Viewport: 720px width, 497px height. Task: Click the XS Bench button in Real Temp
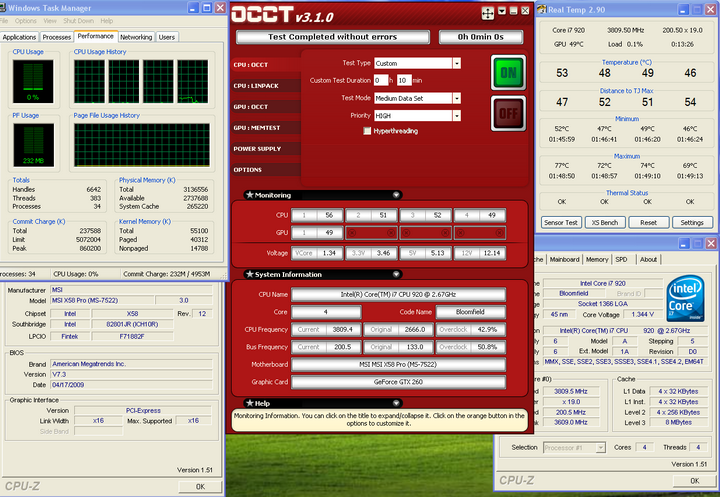click(605, 223)
